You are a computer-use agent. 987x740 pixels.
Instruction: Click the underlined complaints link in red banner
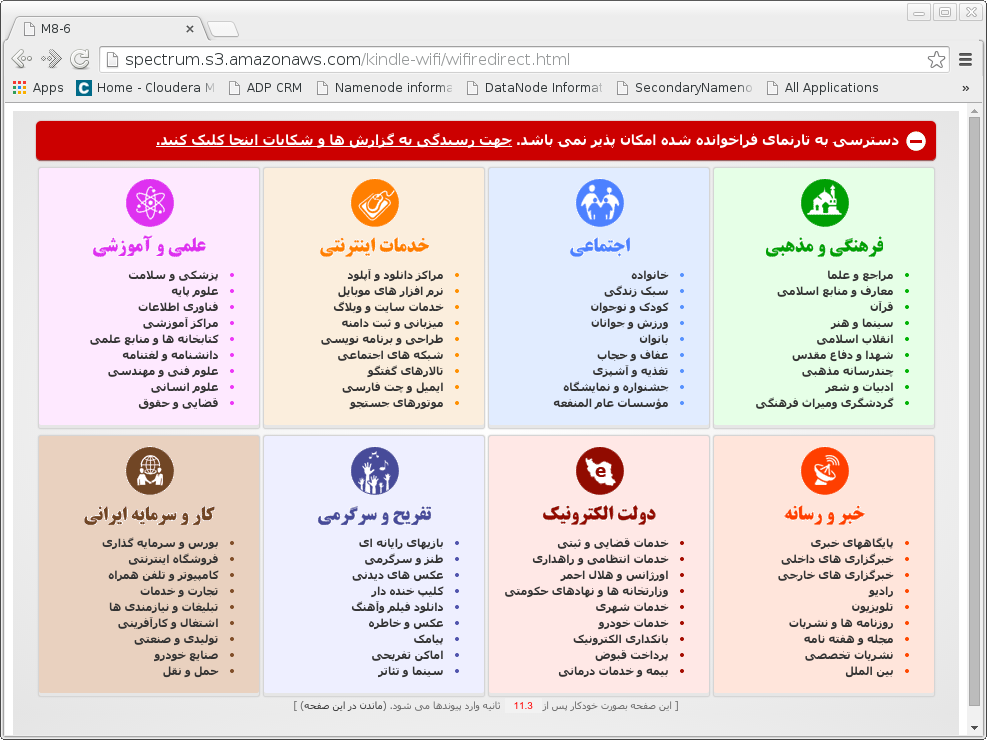[334, 140]
